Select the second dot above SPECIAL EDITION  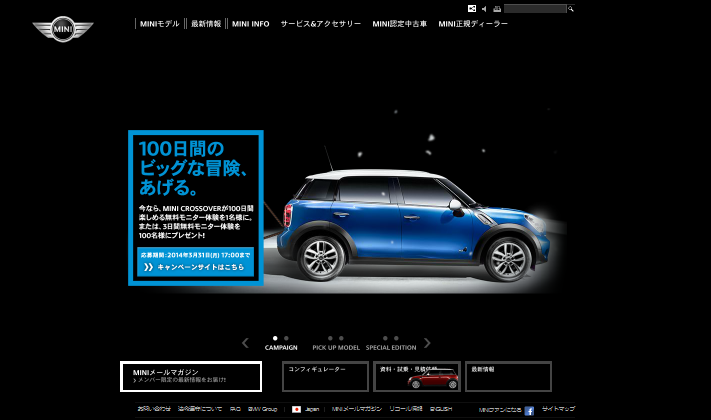(396, 338)
